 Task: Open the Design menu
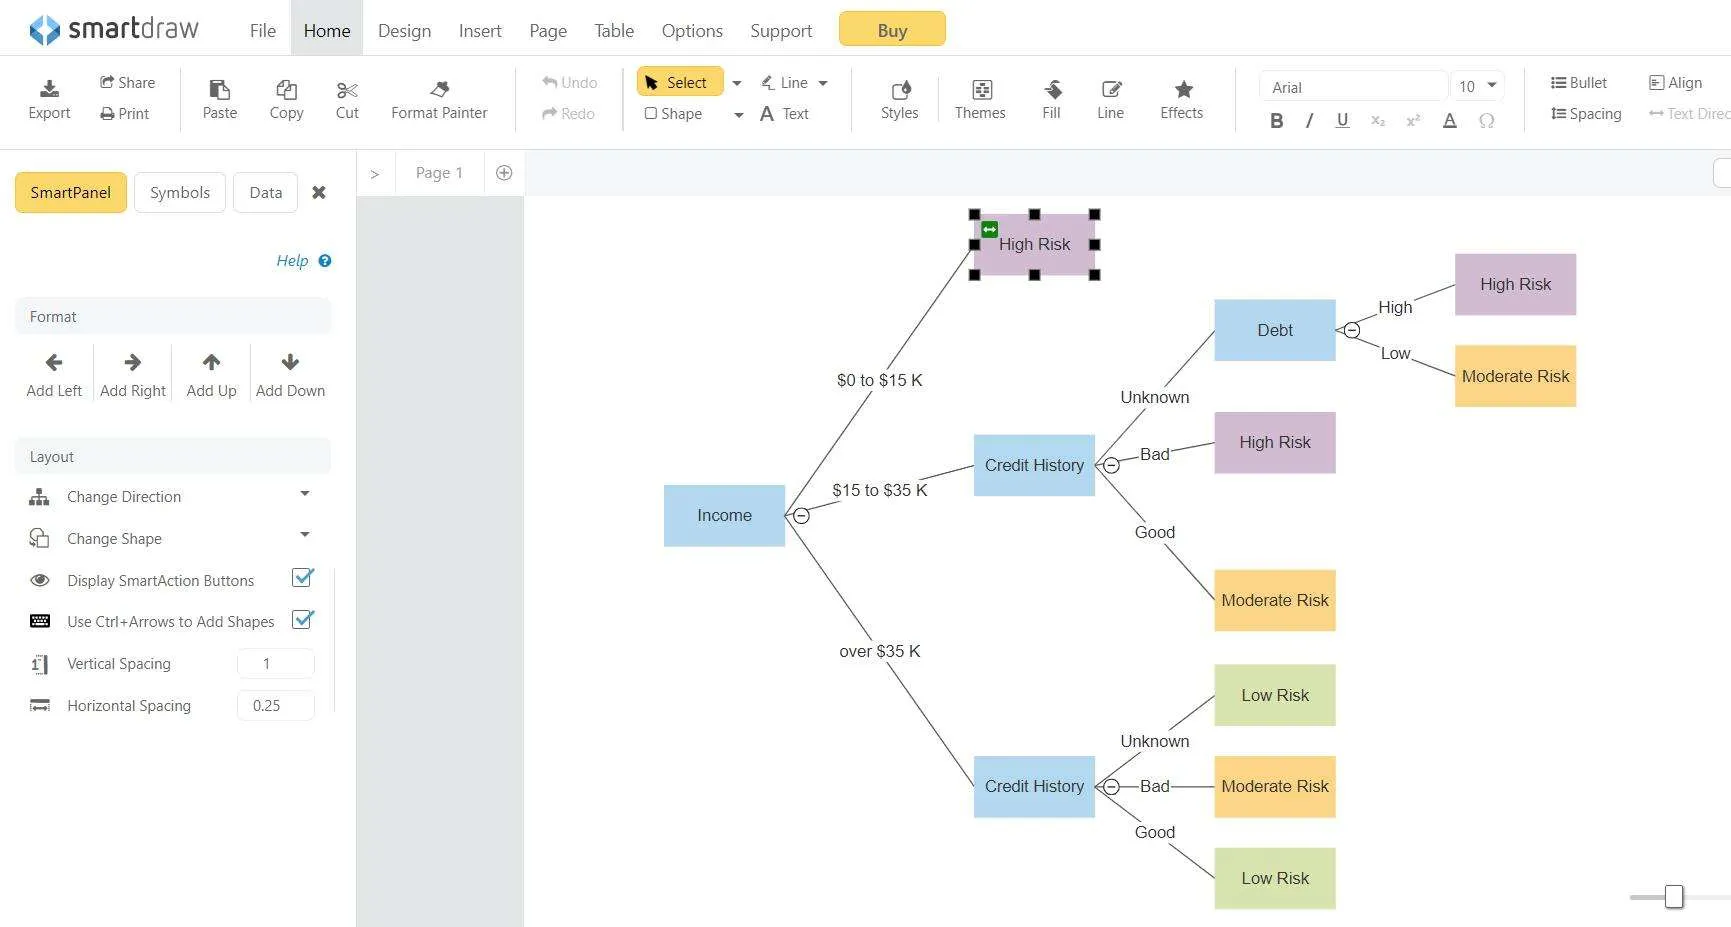point(404,30)
